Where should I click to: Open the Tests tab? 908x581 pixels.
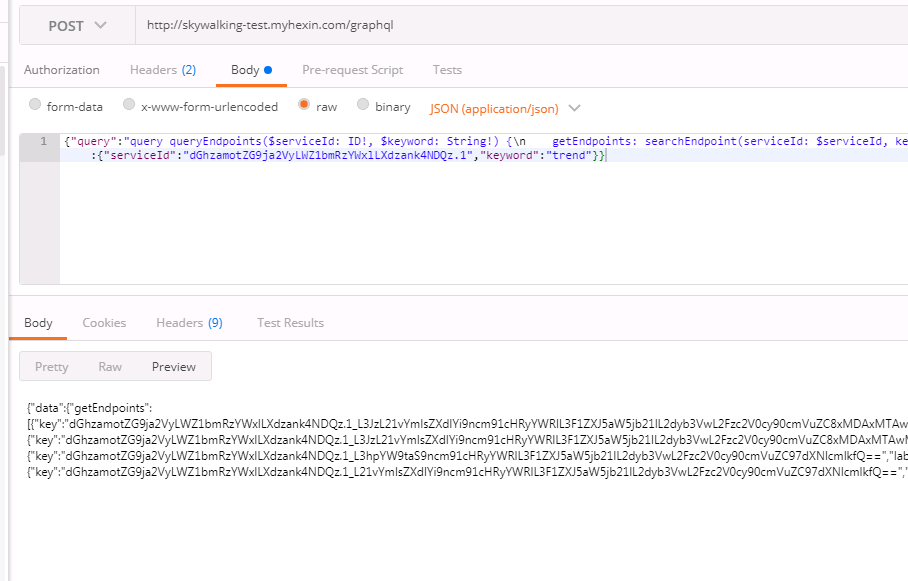[x=447, y=70]
